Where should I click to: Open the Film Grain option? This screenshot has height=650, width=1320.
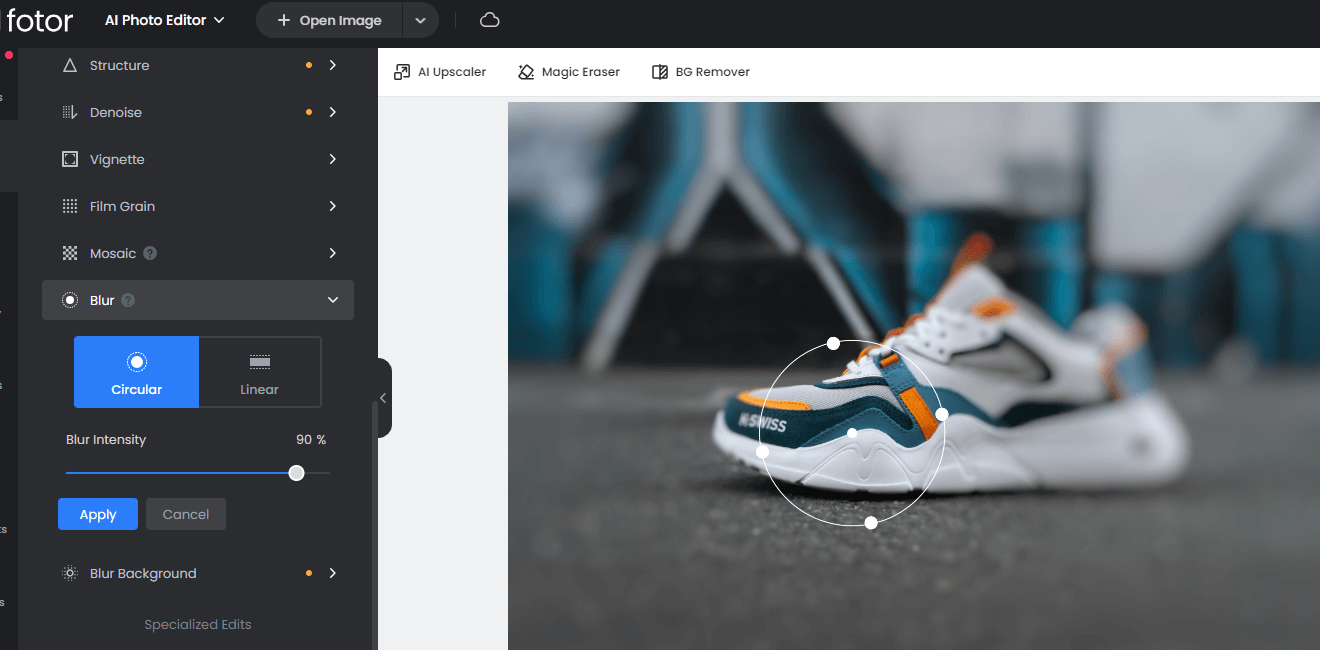click(122, 206)
